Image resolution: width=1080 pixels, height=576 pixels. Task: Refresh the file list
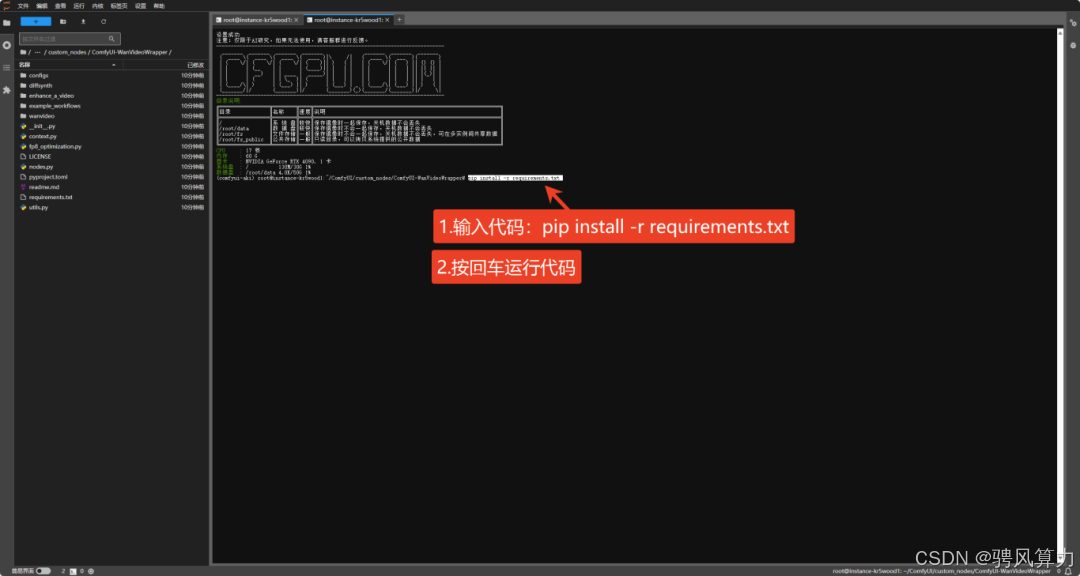pyautogui.click(x=103, y=21)
